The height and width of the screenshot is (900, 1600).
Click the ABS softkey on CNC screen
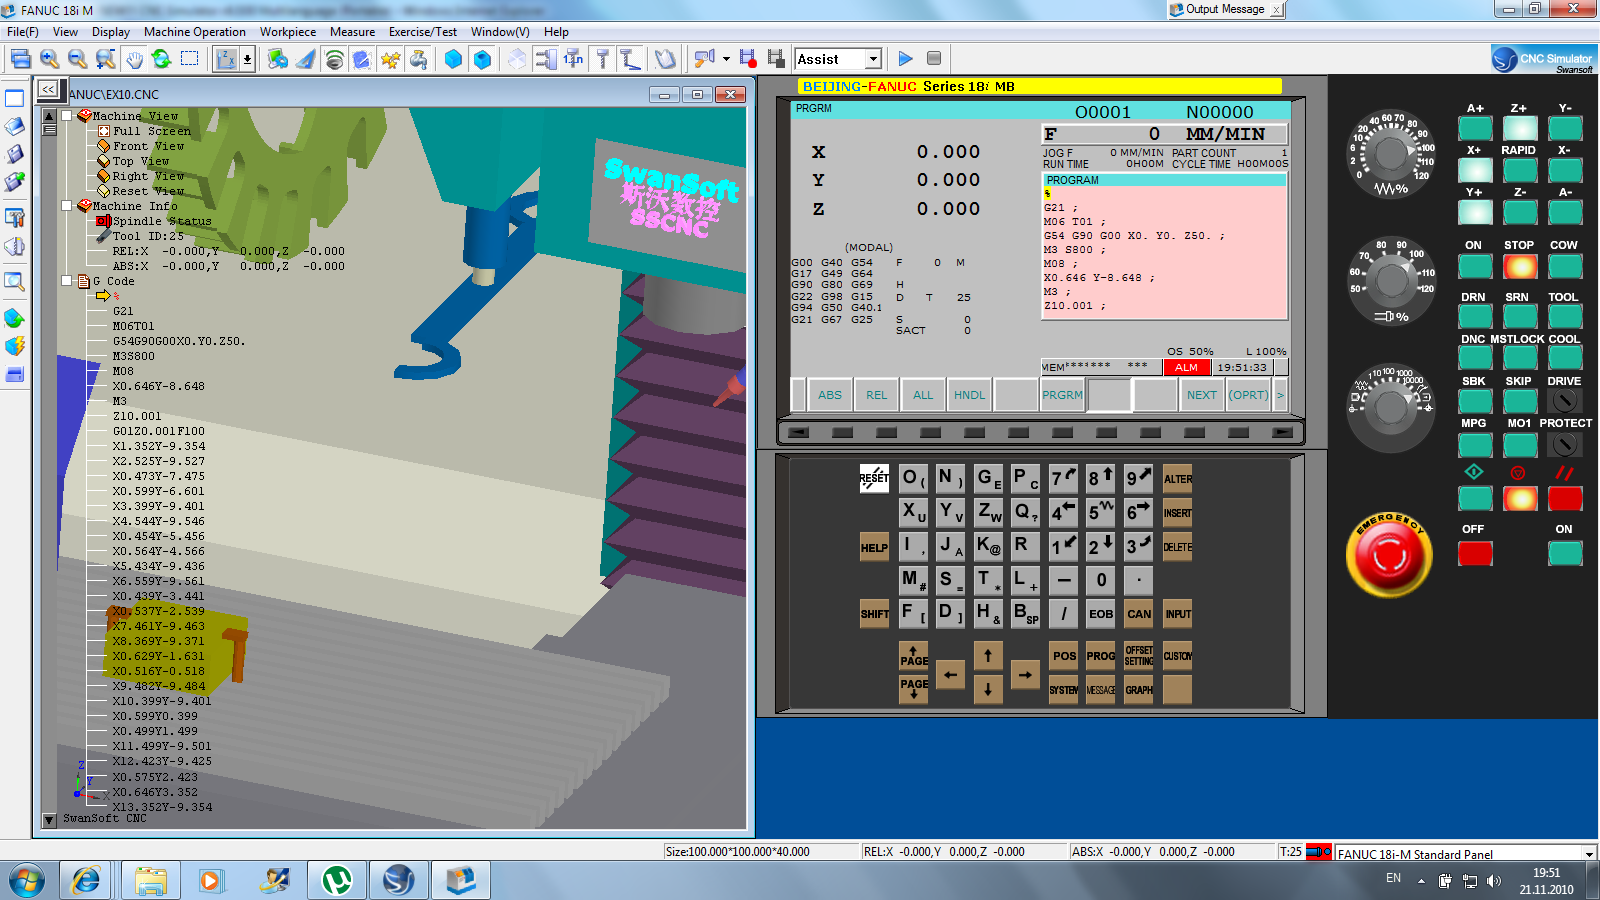pyautogui.click(x=830, y=395)
